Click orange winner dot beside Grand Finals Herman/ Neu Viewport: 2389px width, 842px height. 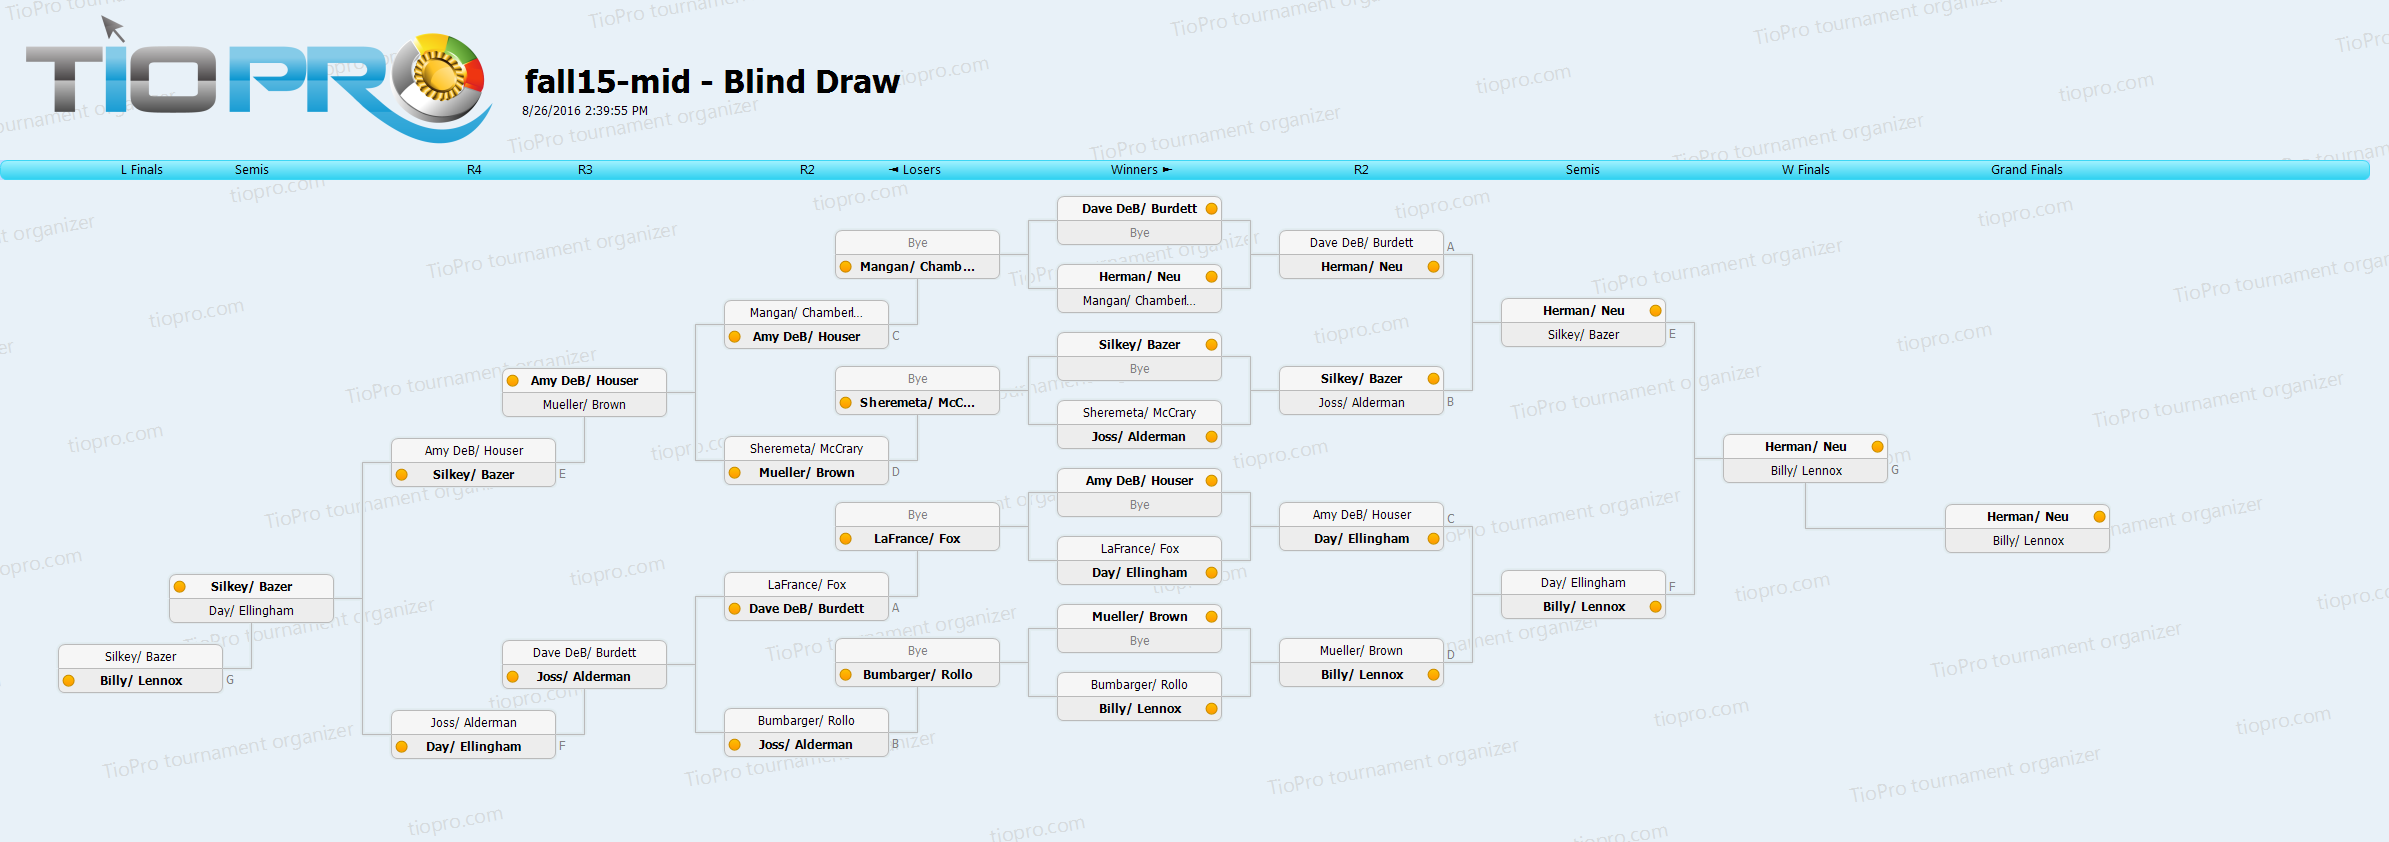click(2099, 517)
